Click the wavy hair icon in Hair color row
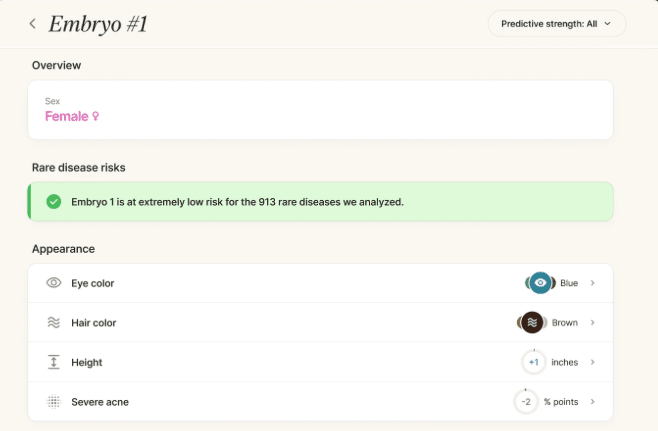 point(54,323)
